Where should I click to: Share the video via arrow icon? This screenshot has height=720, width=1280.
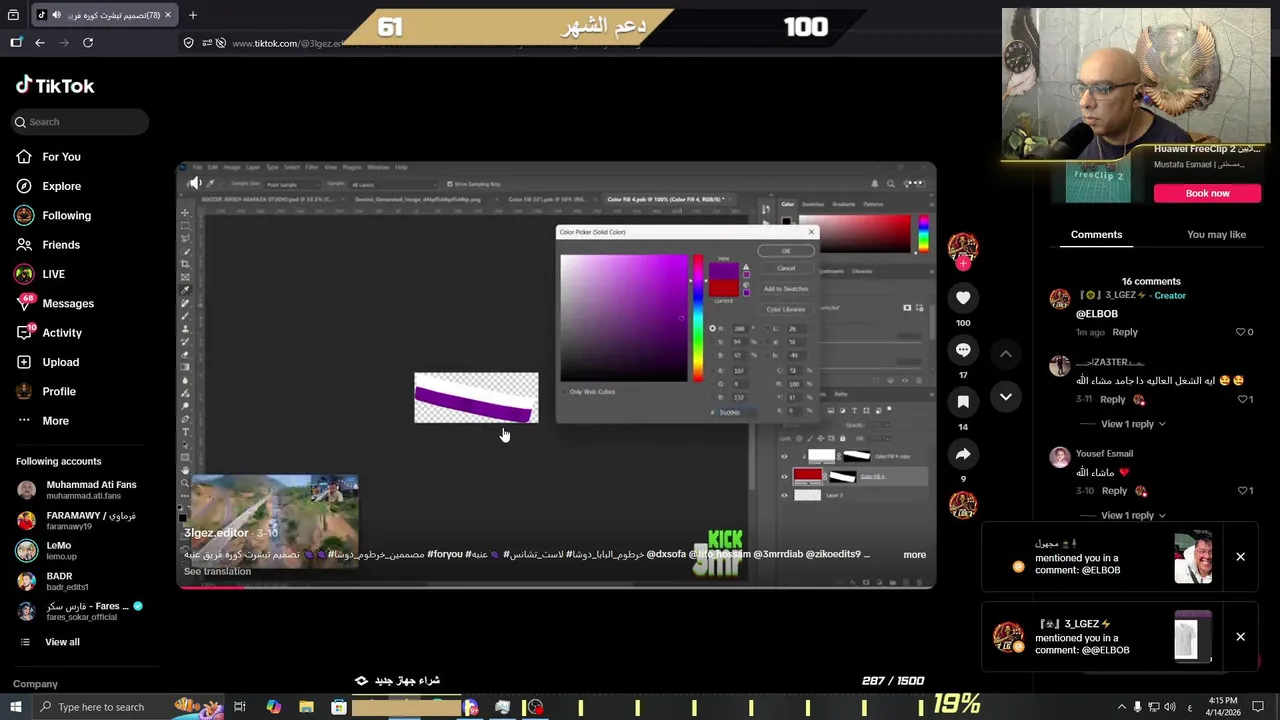pyautogui.click(x=963, y=454)
